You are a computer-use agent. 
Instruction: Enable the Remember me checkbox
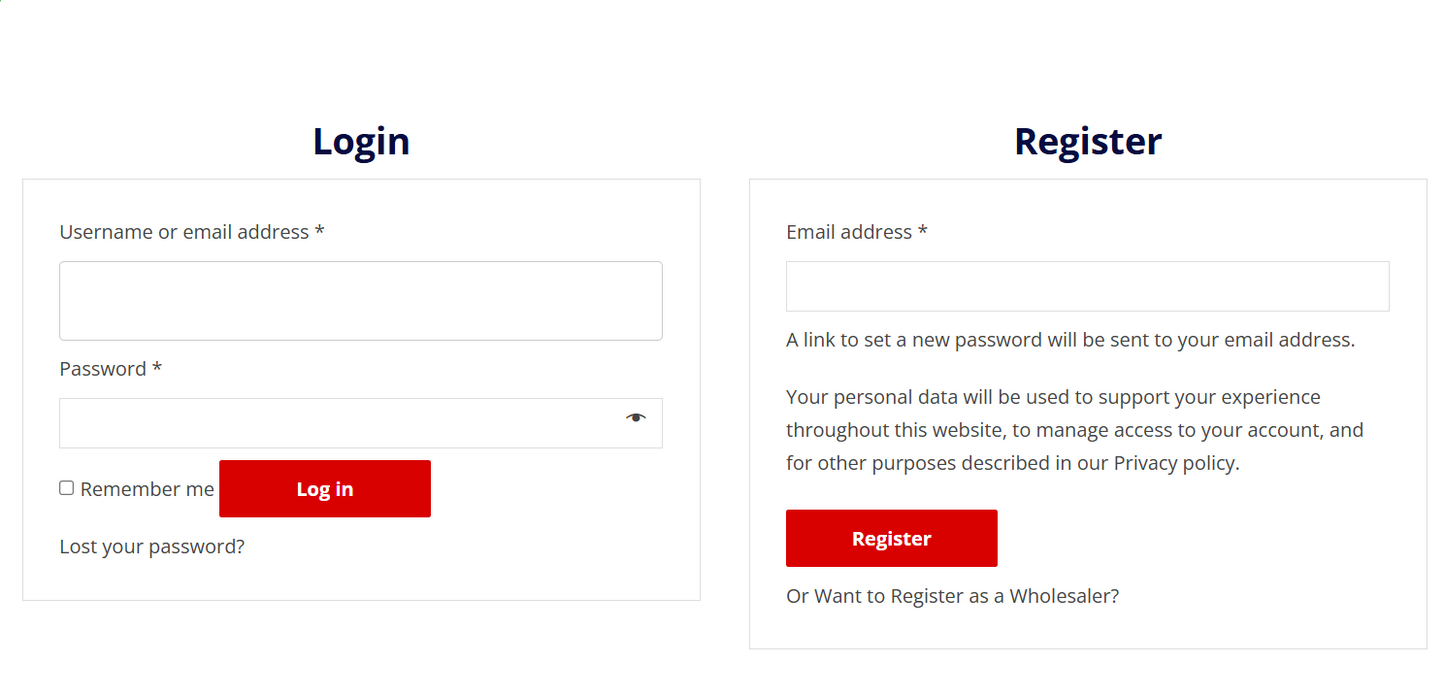click(x=67, y=488)
